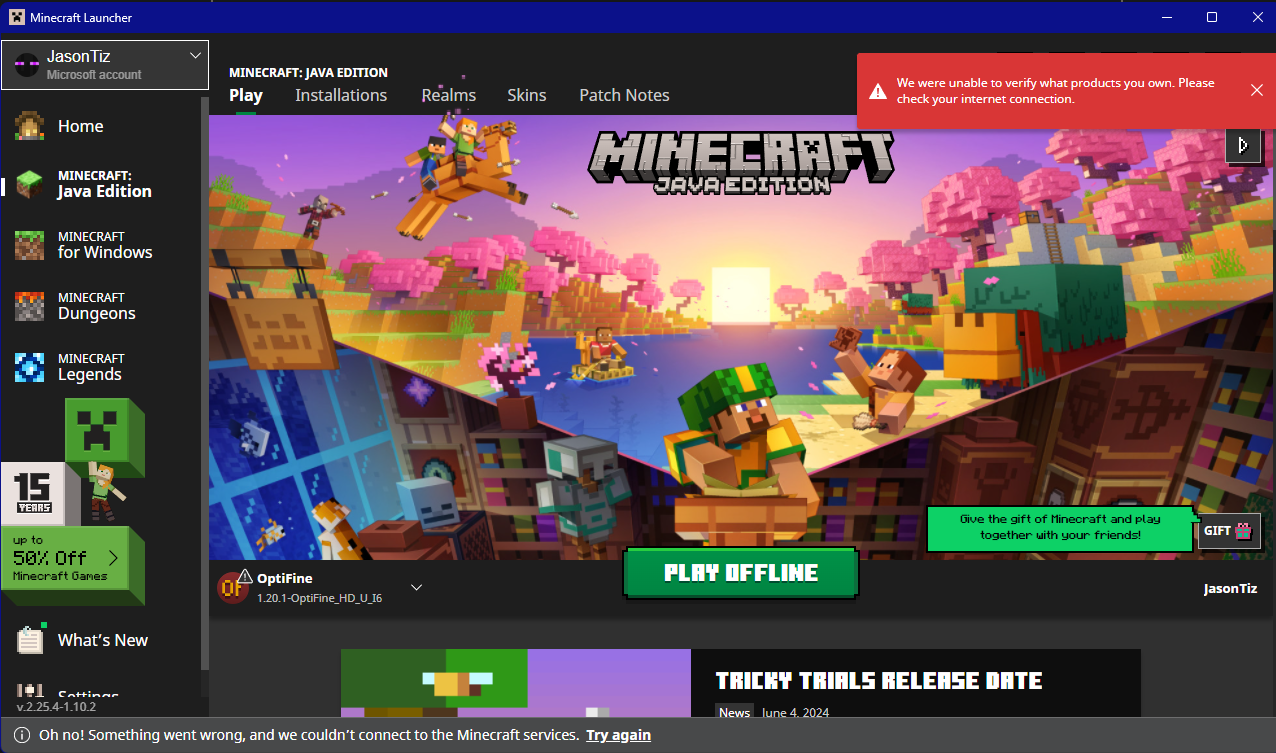The height and width of the screenshot is (753, 1276).
Task: Click the Tricky Trials news thumbnail
Action: point(516,683)
